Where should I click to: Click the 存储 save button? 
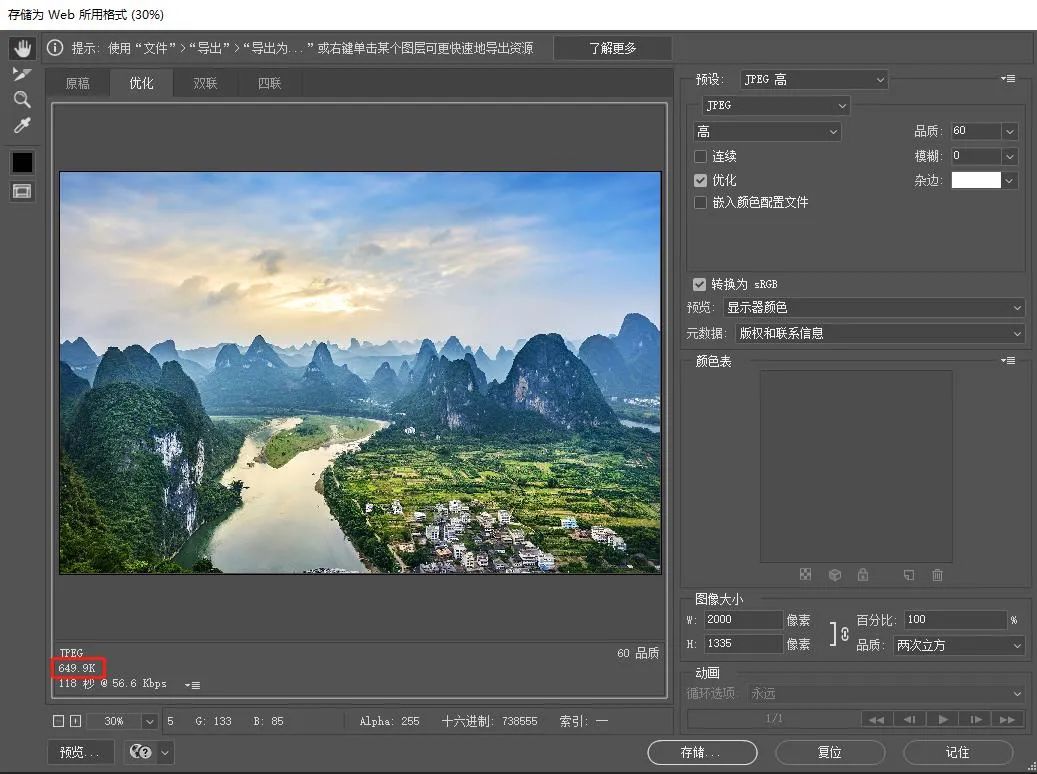(x=702, y=752)
